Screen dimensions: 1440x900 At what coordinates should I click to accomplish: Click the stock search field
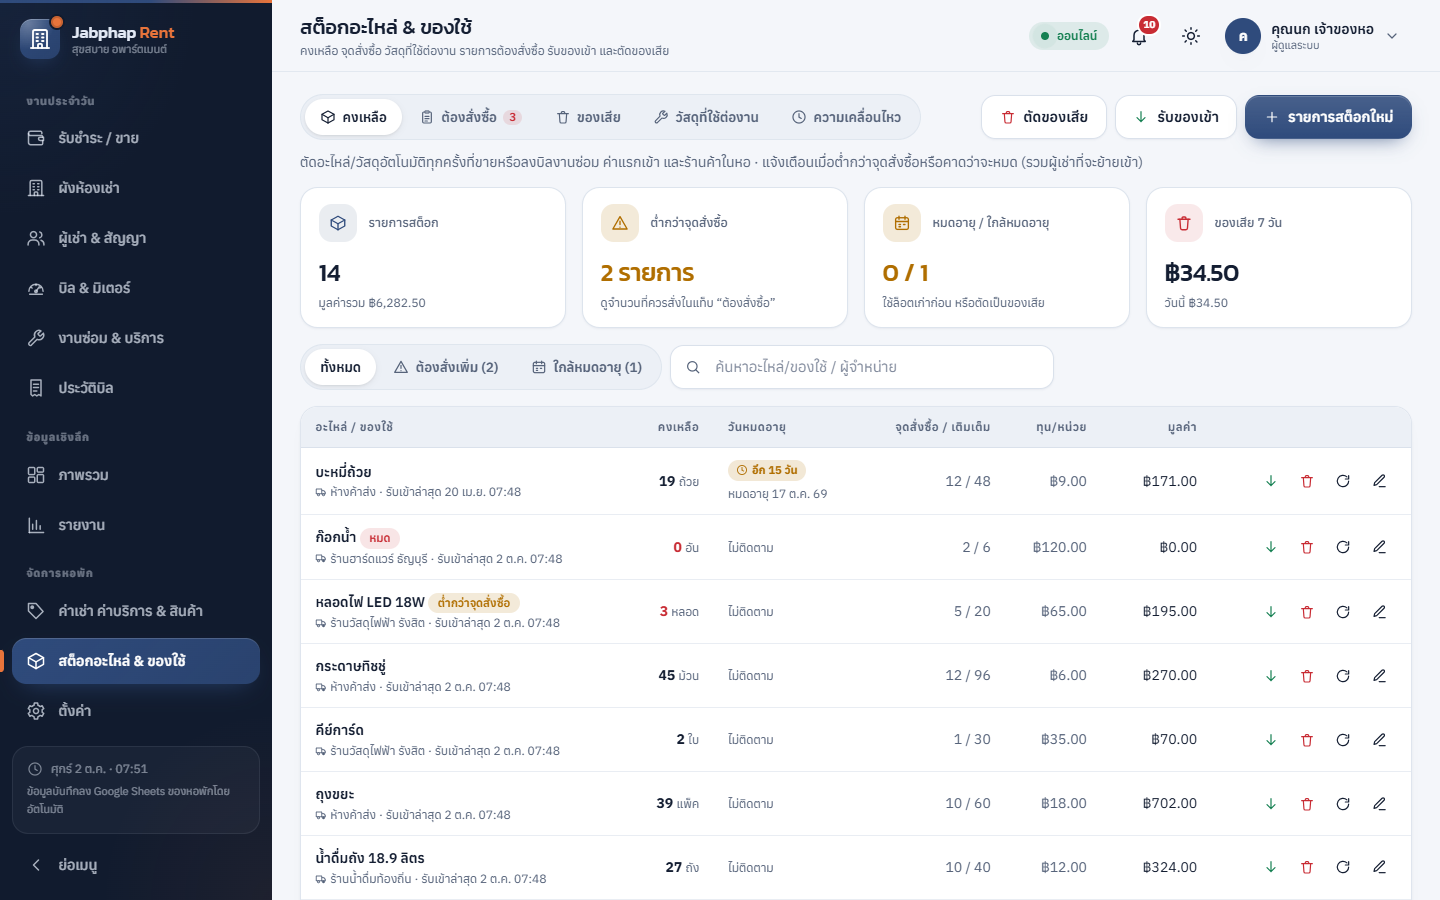coord(862,367)
